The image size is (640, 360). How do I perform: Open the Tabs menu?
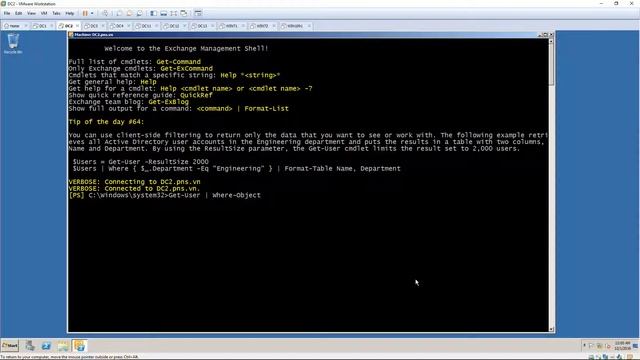[x=56, y=13]
